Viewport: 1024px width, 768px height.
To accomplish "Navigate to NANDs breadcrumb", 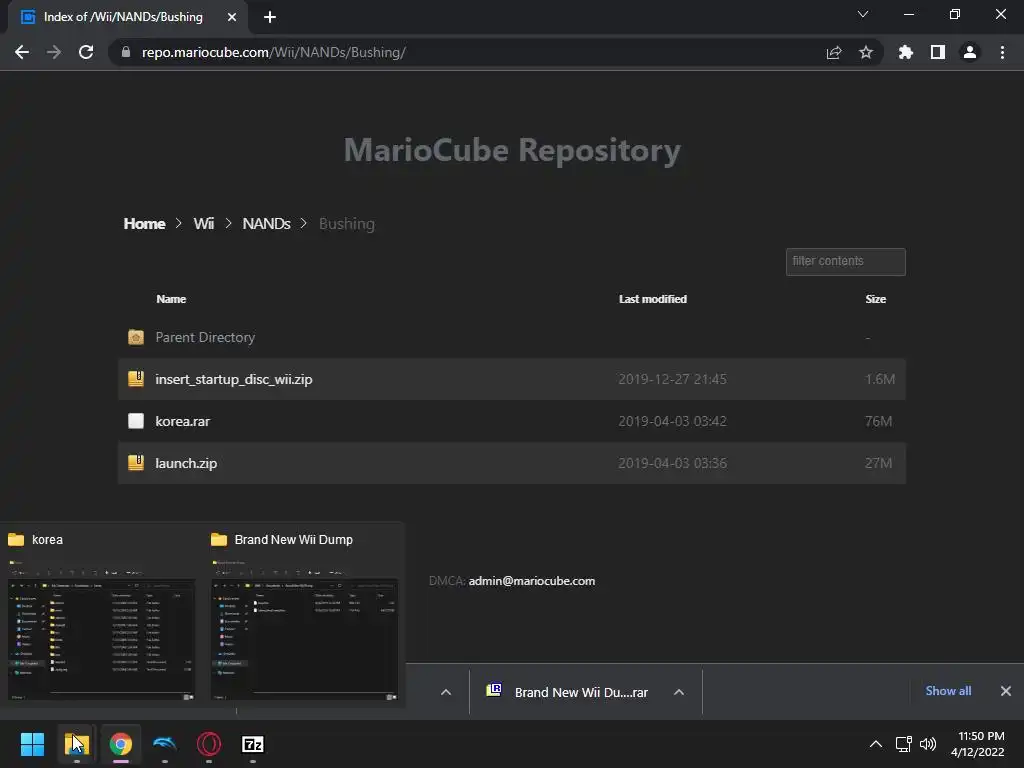I will (x=266, y=224).
